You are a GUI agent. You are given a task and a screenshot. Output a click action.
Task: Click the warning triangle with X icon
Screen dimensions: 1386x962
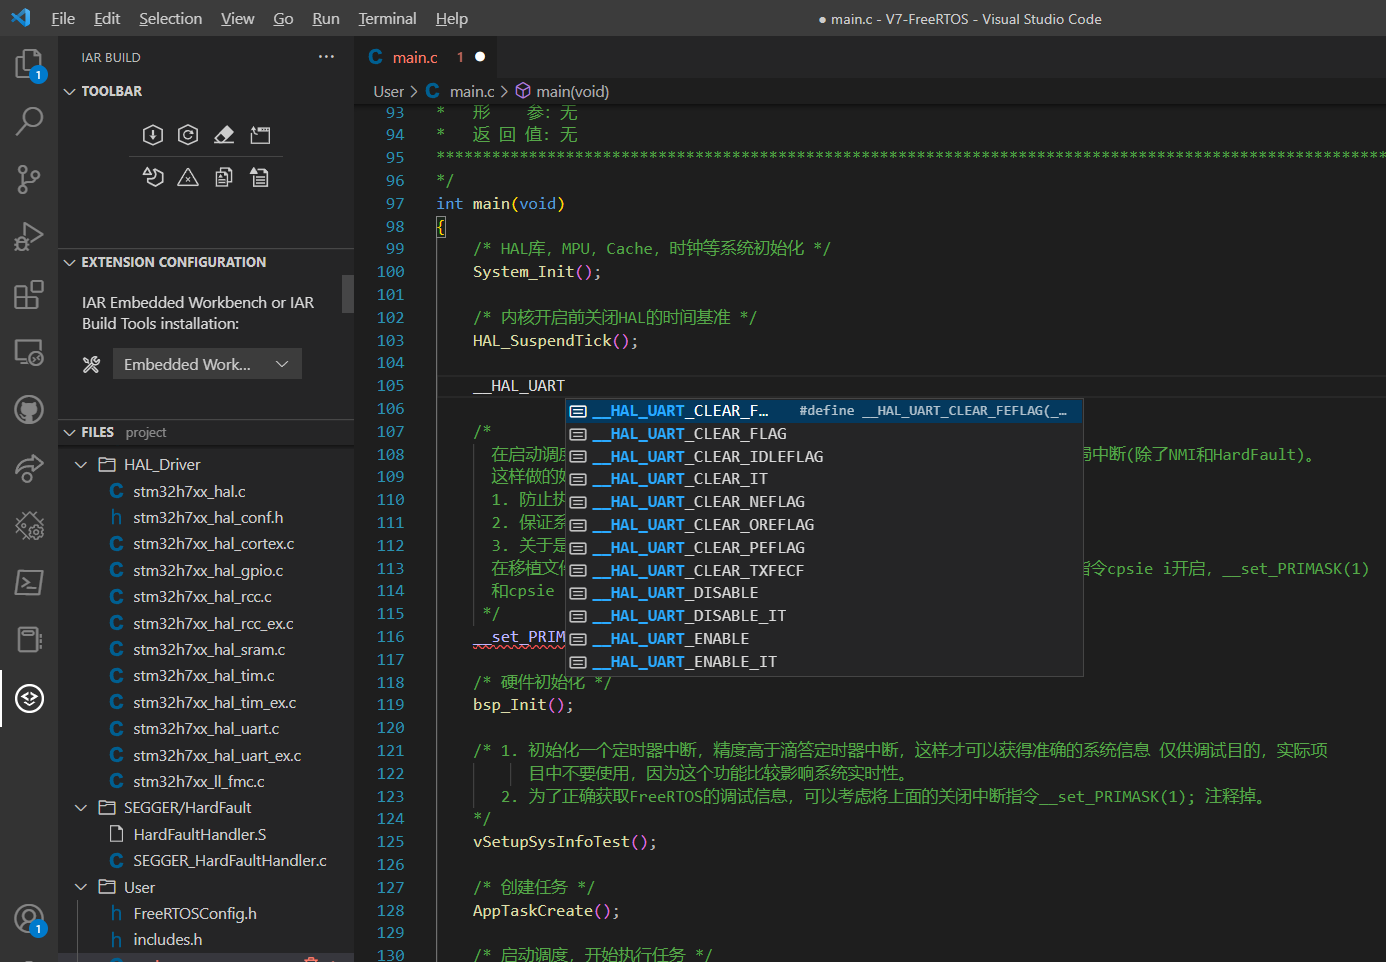(x=188, y=178)
